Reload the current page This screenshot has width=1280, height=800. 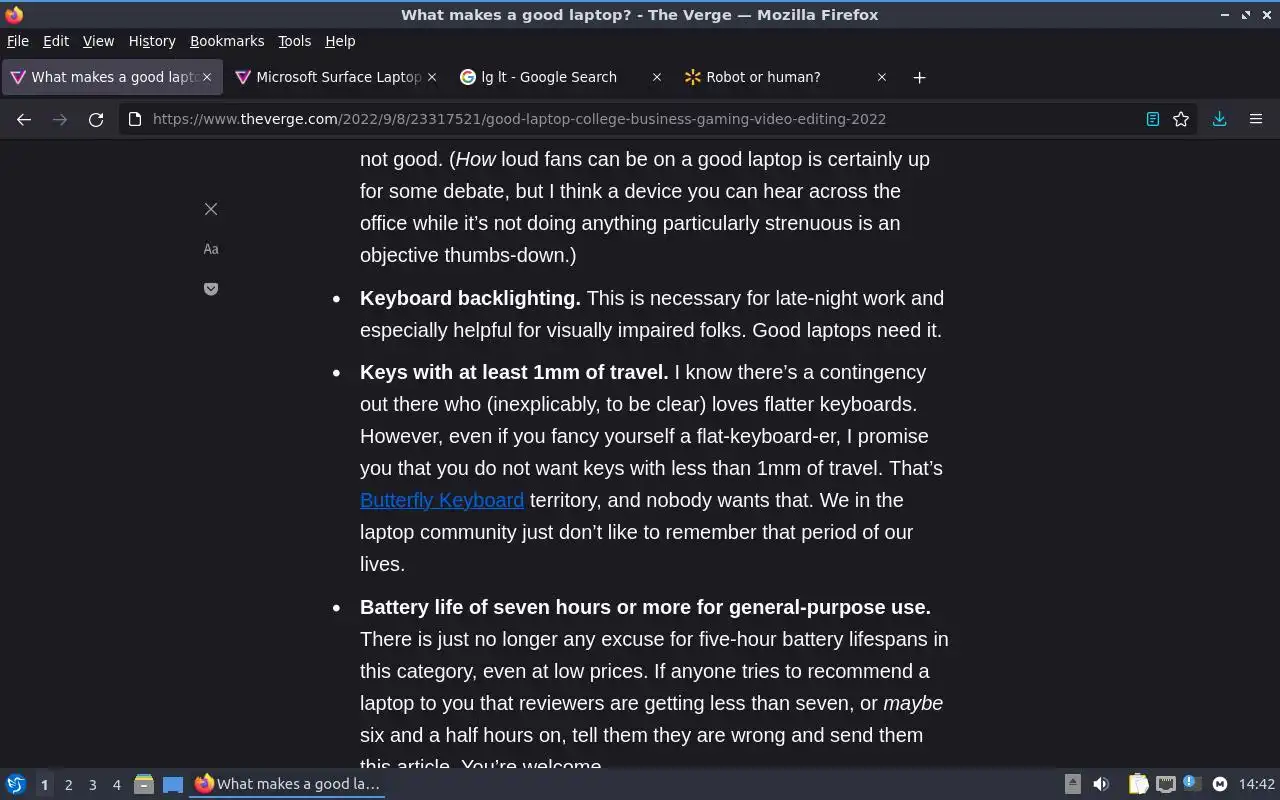click(96, 119)
